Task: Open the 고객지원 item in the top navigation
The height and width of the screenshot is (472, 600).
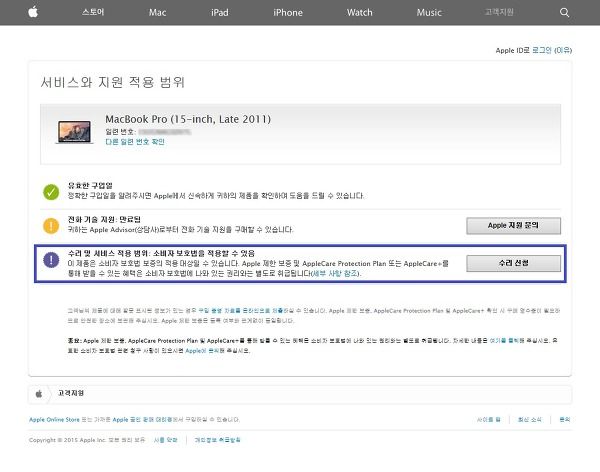Action: pyautogui.click(x=499, y=12)
